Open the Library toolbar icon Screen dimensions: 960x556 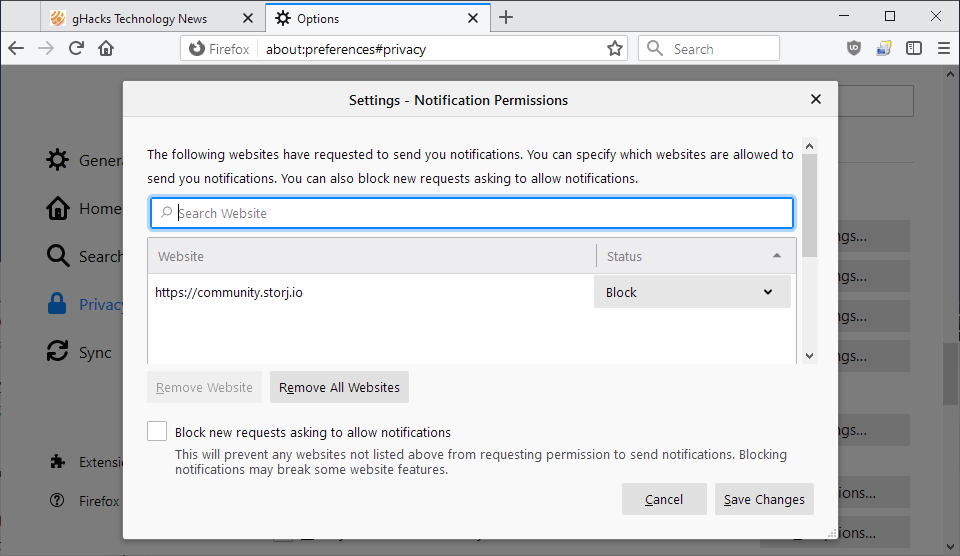coord(883,48)
